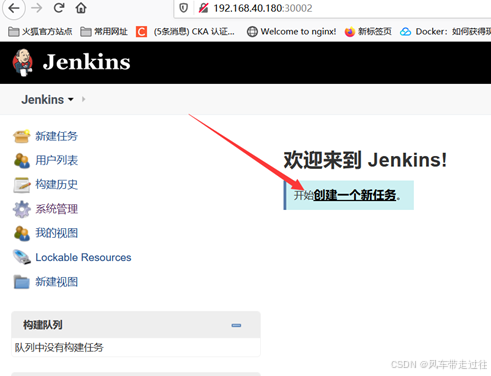This screenshot has height=376, width=491.
Task: Open 我的视图 in the sidebar
Action: pos(57,233)
